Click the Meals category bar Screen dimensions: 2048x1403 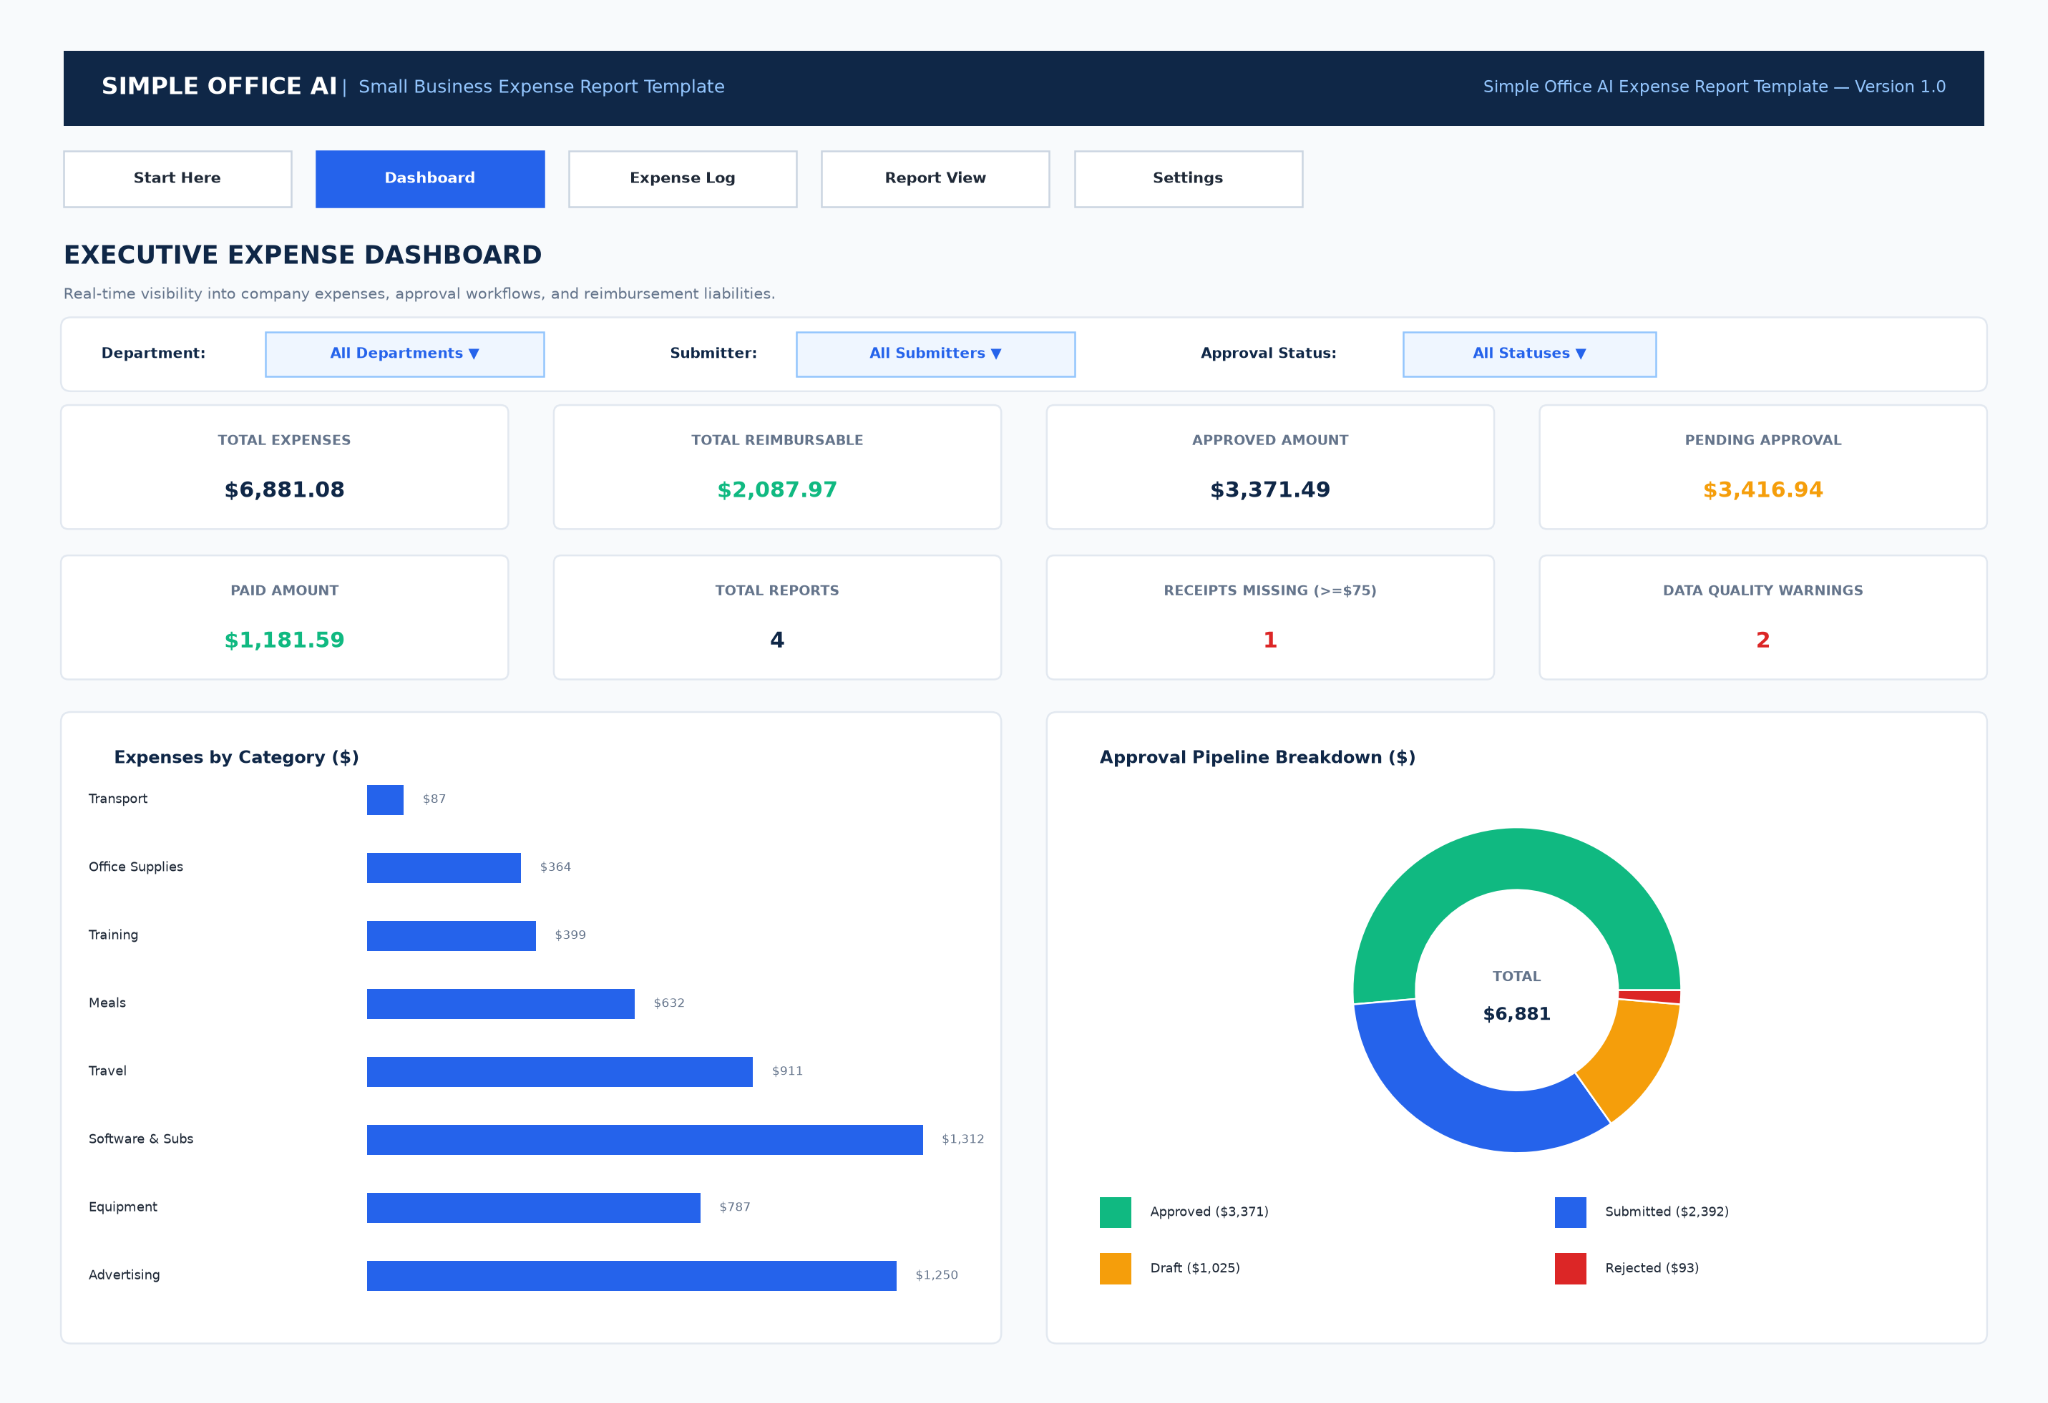501,1004
